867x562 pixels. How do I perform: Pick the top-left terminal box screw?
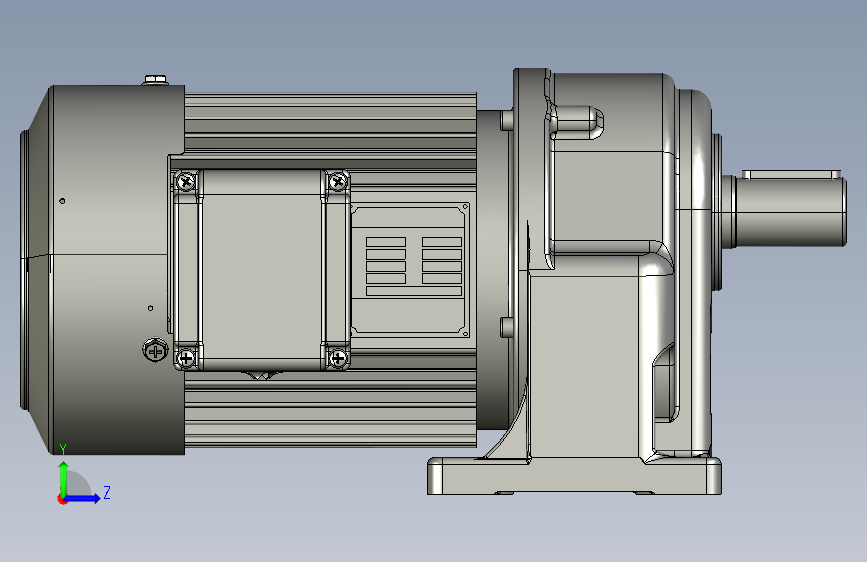coord(186,181)
